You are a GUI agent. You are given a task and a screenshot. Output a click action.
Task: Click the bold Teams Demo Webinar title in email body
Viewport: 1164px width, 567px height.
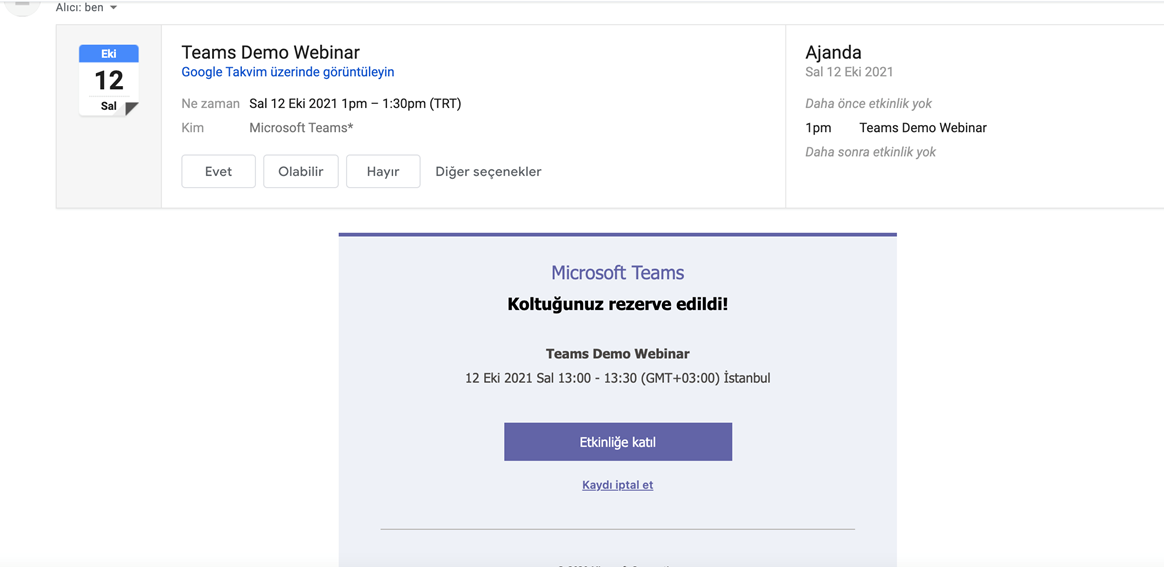point(618,354)
